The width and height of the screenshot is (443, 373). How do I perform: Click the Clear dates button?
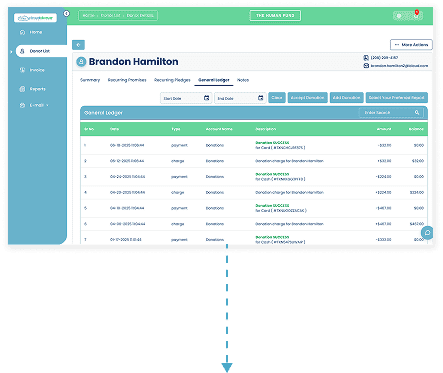click(277, 98)
